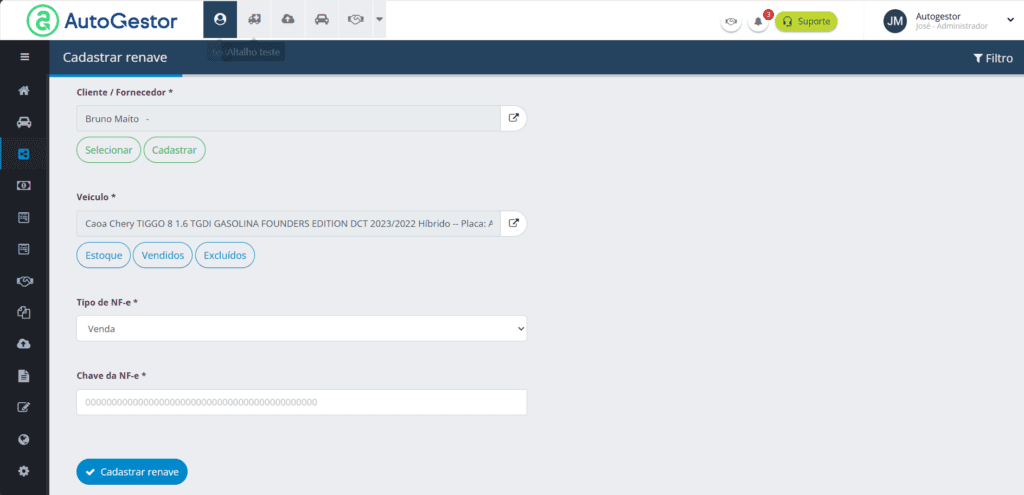1024x495 pixels.
Task: Click the globe icon in sidebar
Action: click(24, 439)
